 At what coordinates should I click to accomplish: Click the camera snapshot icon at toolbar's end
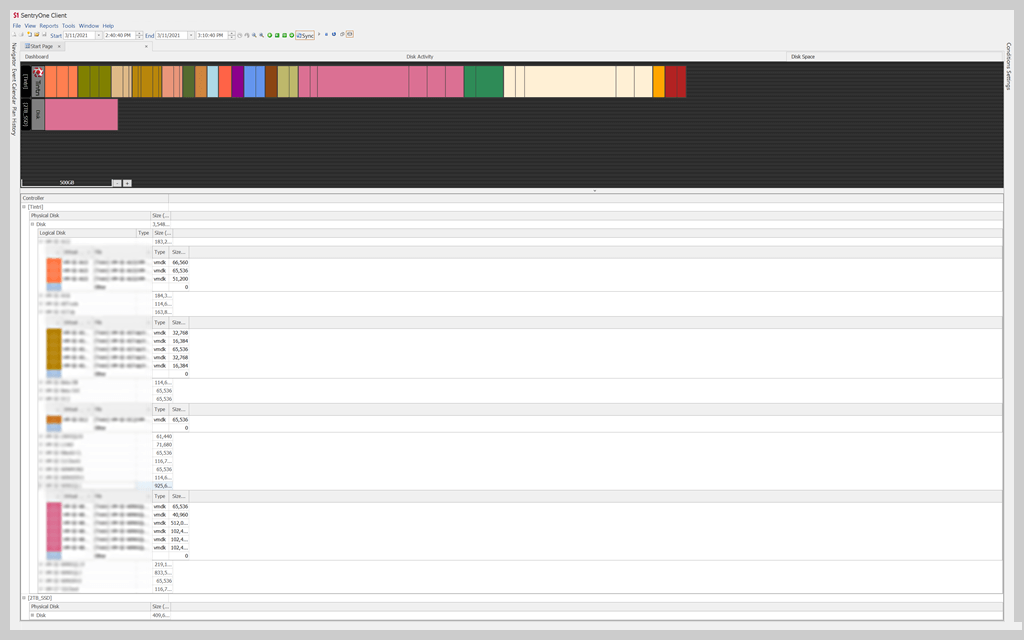coord(350,33)
